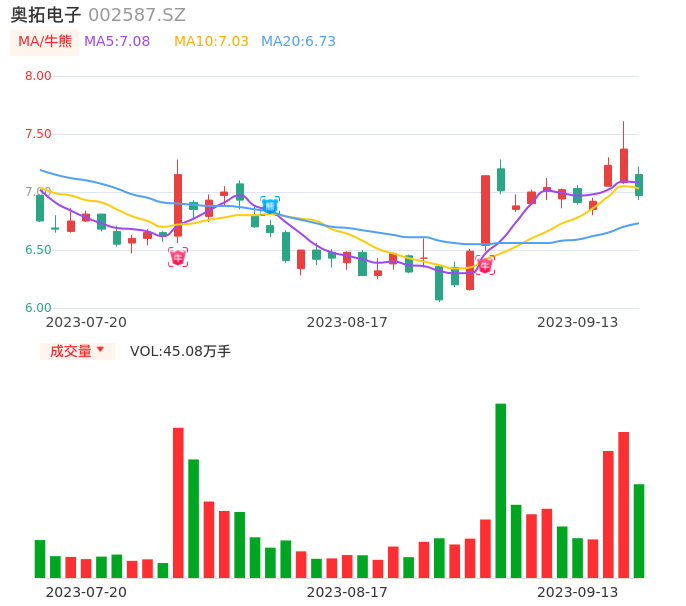Click the 6.00 price axis label
This screenshot has height=606, width=686.
click(38, 308)
